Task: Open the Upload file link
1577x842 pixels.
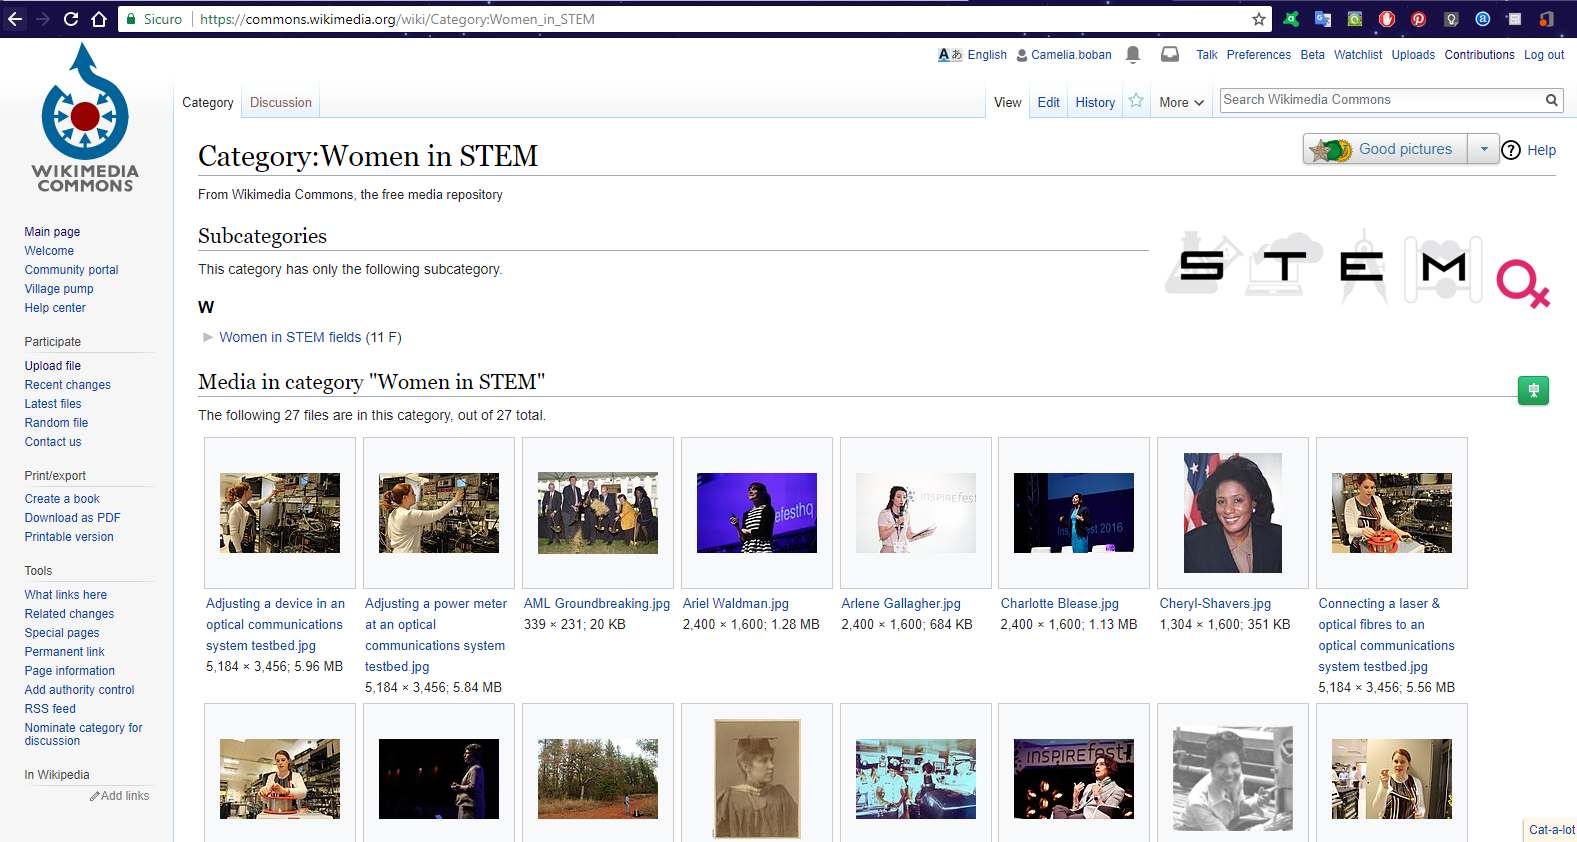Action: tap(53, 366)
